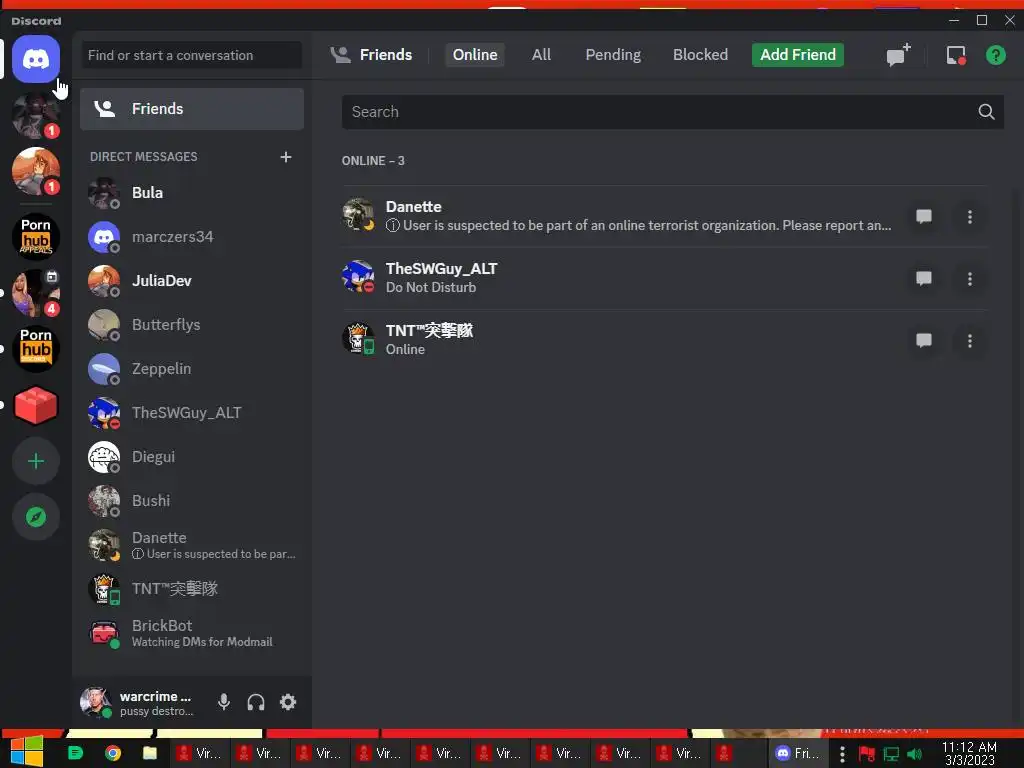Click the friends Search field
Image resolution: width=1024 pixels, height=768 pixels.
pos(673,112)
